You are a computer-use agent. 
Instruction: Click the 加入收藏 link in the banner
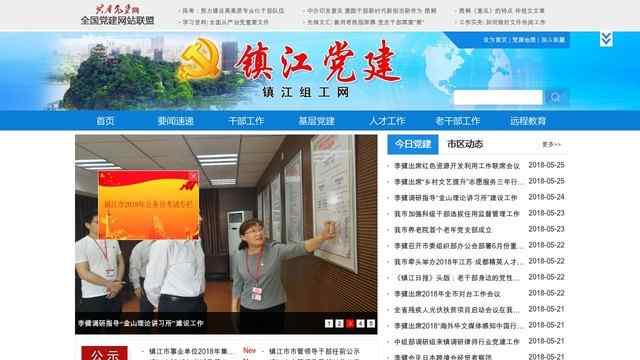[x=553, y=40]
